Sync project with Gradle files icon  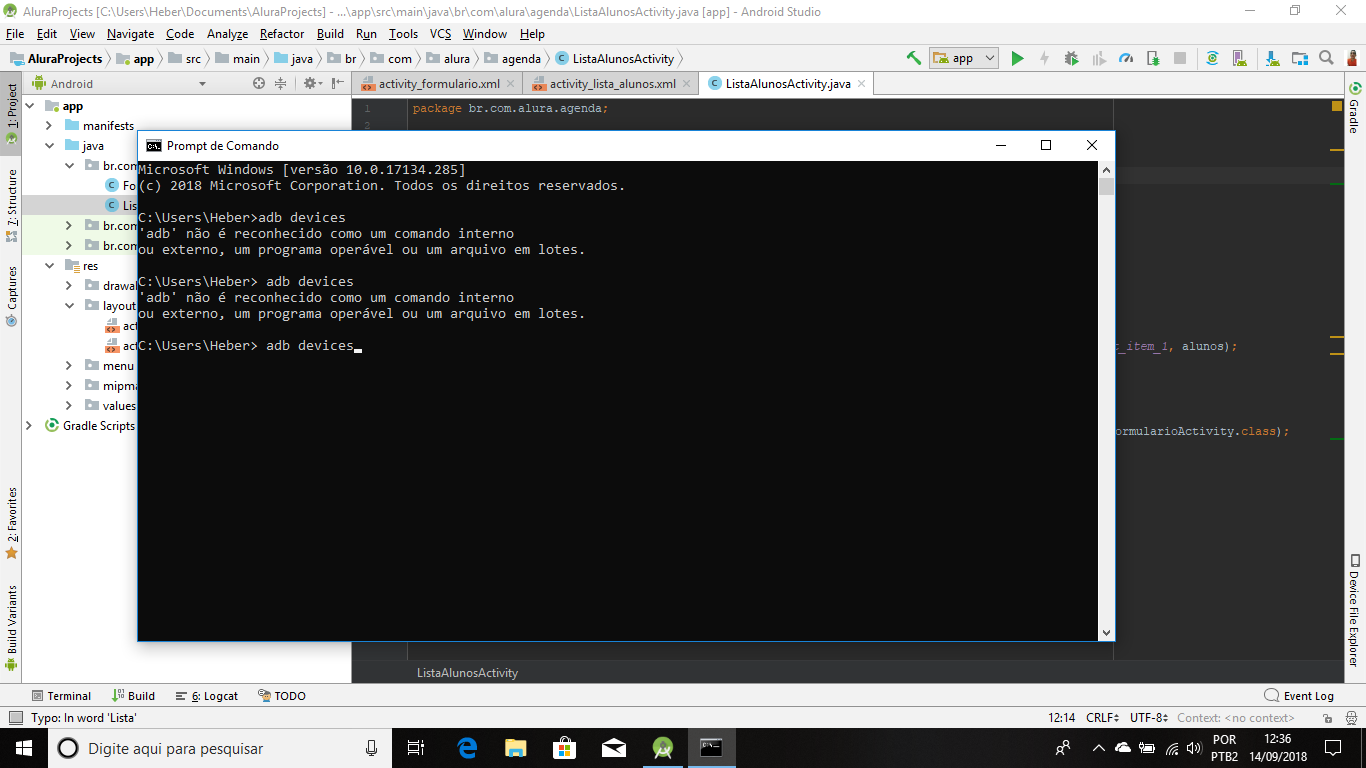click(1212, 58)
